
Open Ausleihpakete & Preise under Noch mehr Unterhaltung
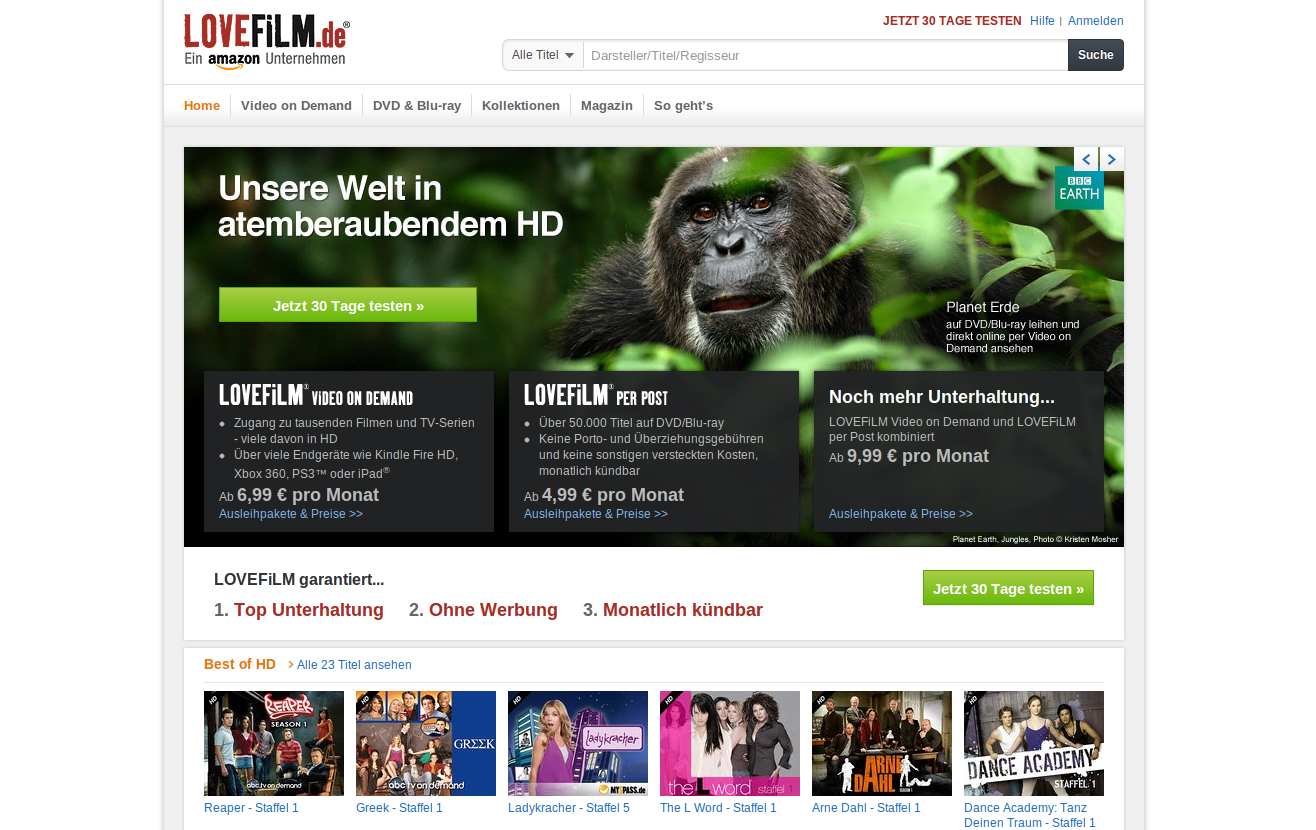[x=901, y=514]
